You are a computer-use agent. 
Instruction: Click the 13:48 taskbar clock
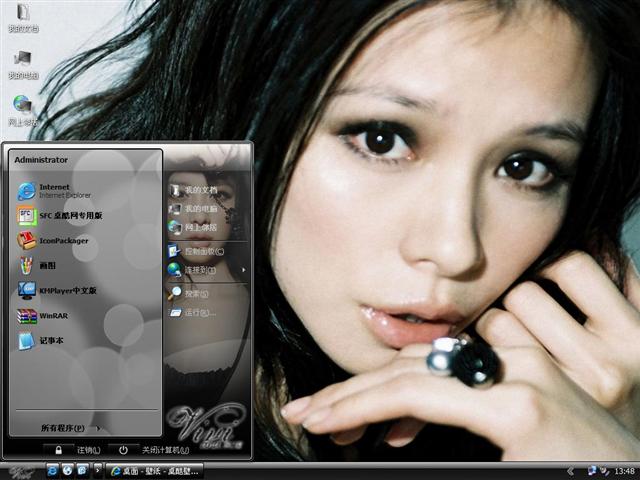[624, 471]
